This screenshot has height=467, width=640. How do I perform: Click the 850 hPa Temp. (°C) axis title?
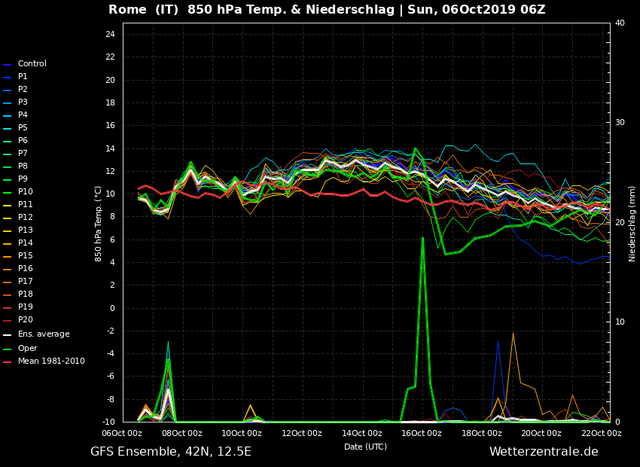[x=98, y=223]
